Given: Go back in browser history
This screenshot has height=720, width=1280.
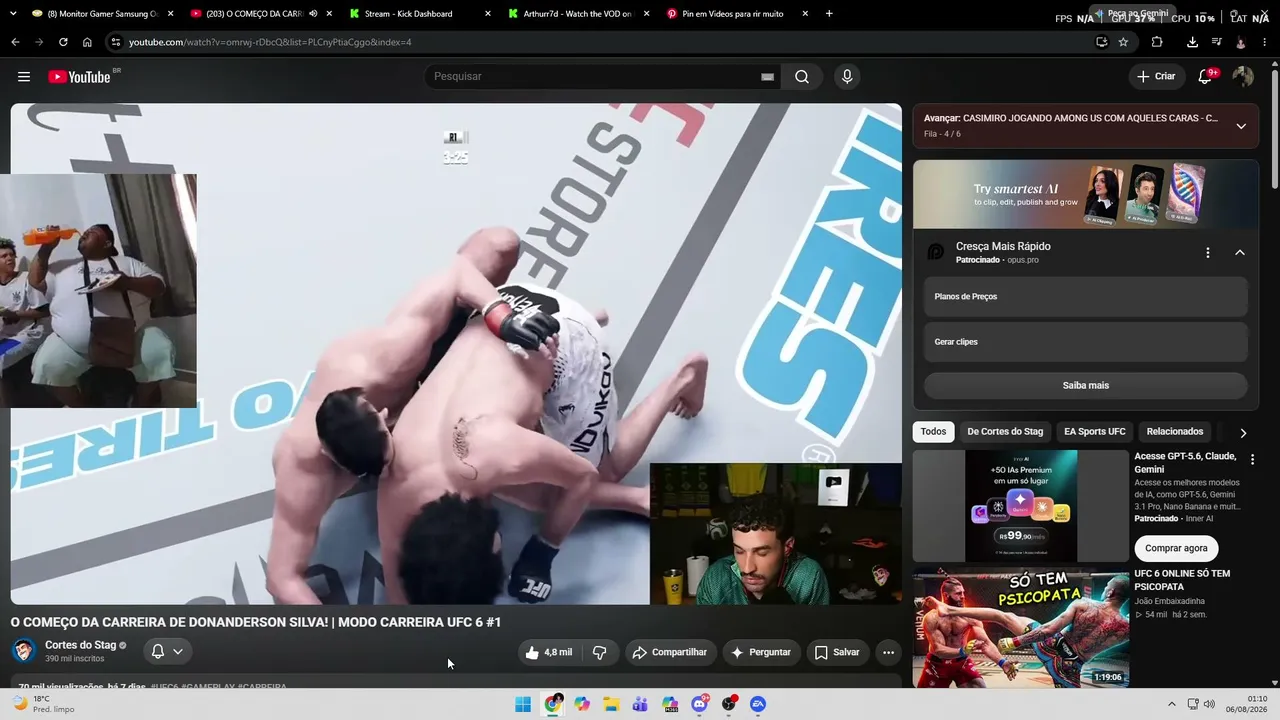Looking at the screenshot, I should click(x=15, y=42).
